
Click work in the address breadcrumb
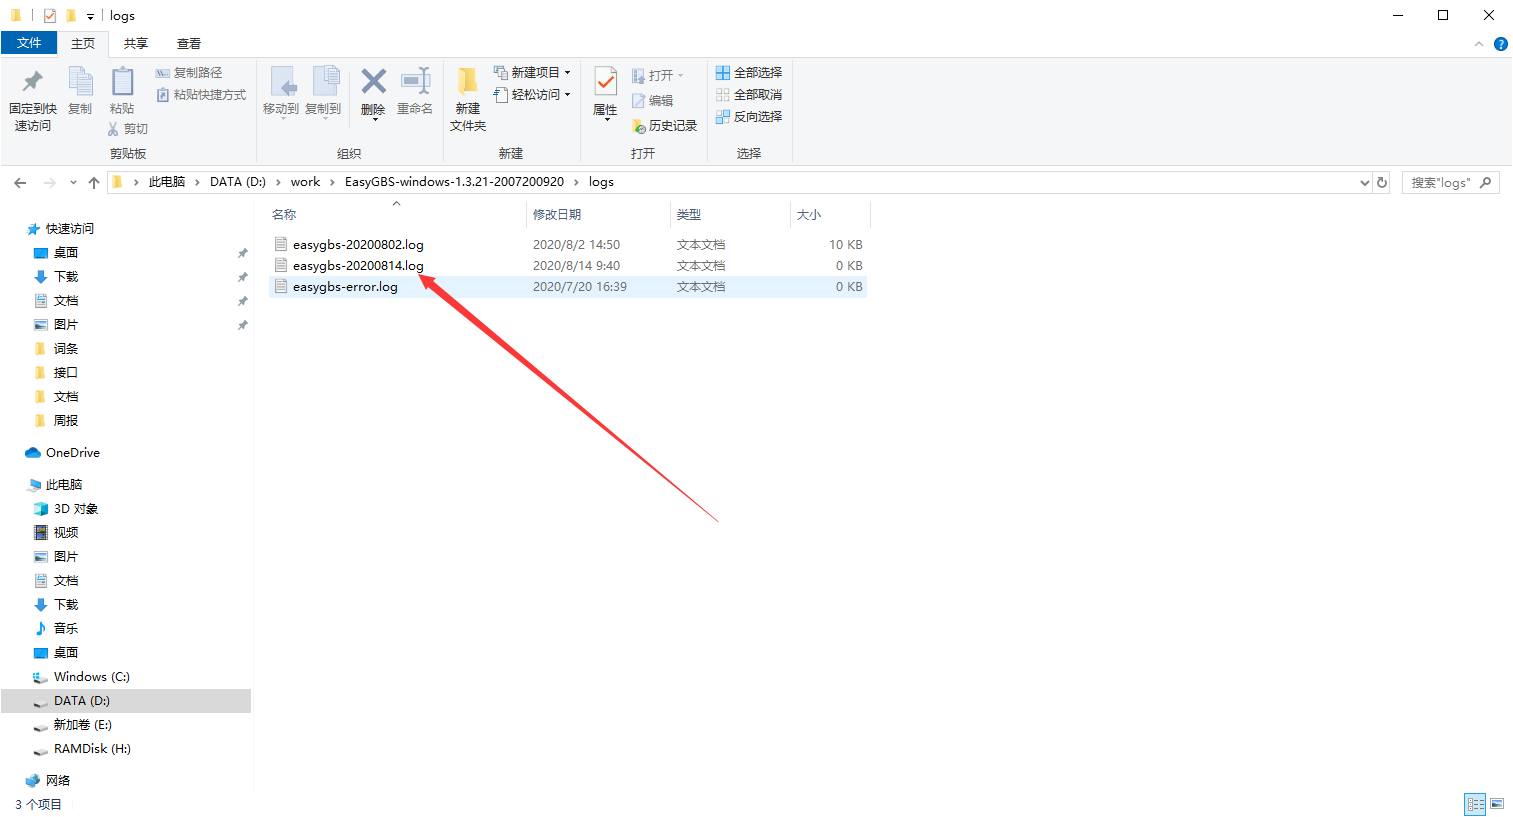click(x=305, y=182)
